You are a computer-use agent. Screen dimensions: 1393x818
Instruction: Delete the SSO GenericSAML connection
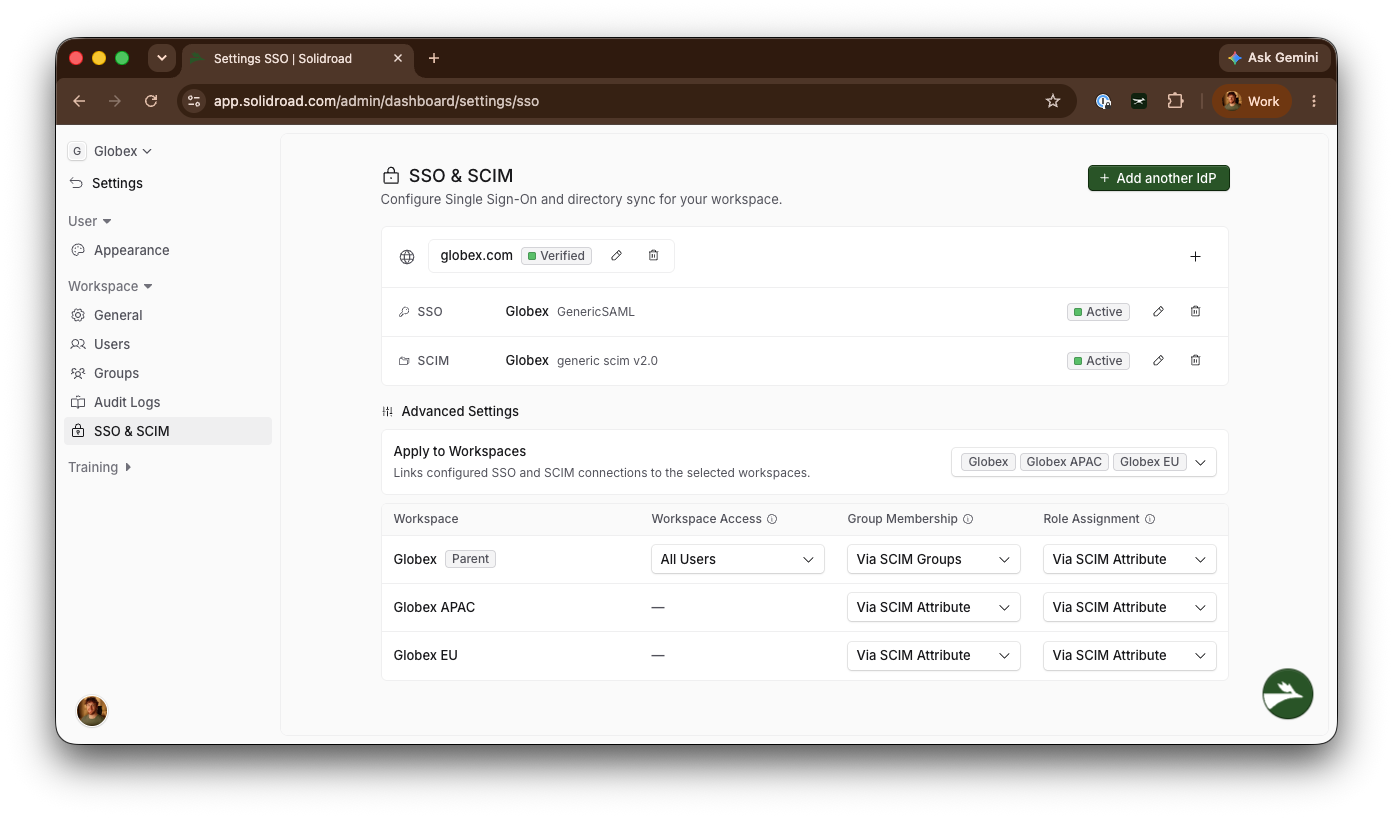tap(1195, 312)
